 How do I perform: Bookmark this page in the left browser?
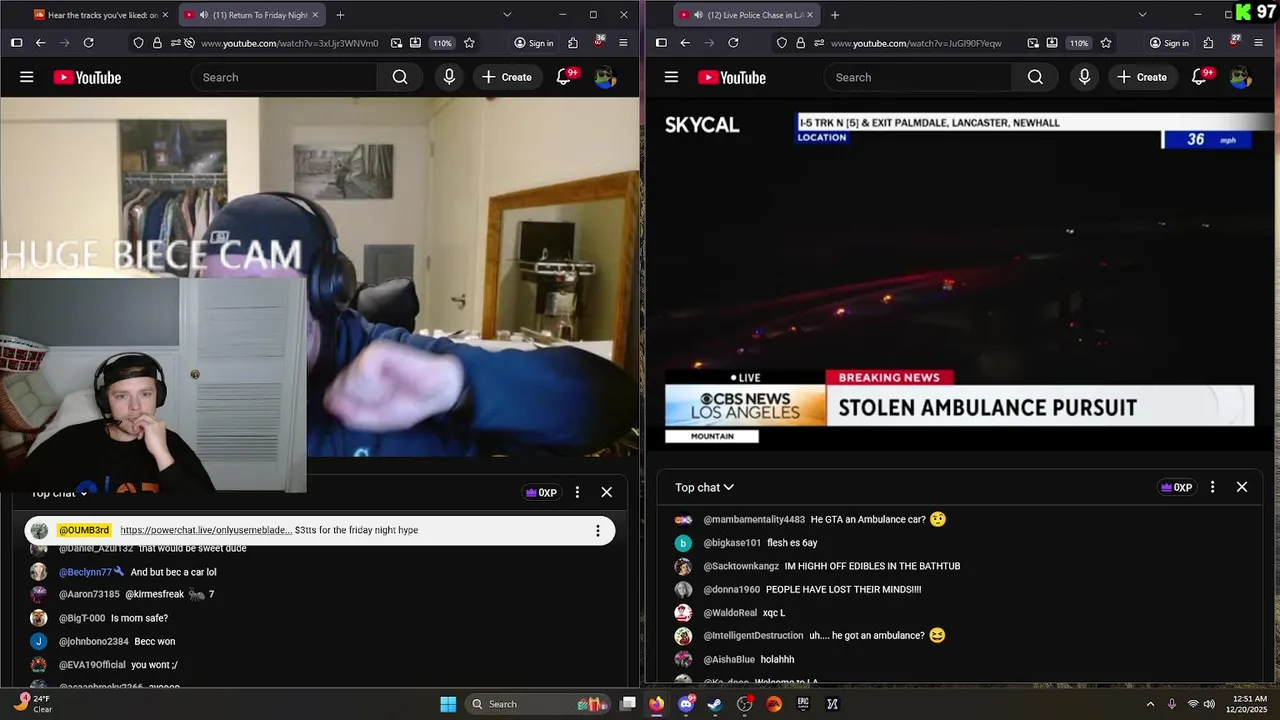point(469,43)
